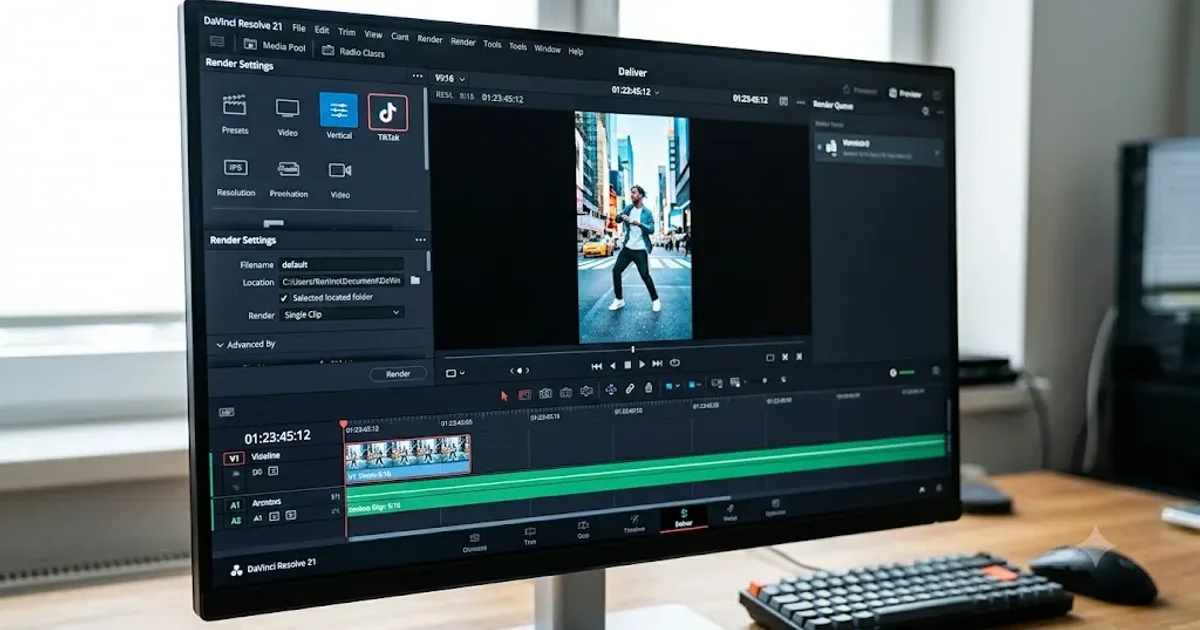Open the Render Queue three-dots options
Screen dimensions: 1200x630
[x=939, y=112]
